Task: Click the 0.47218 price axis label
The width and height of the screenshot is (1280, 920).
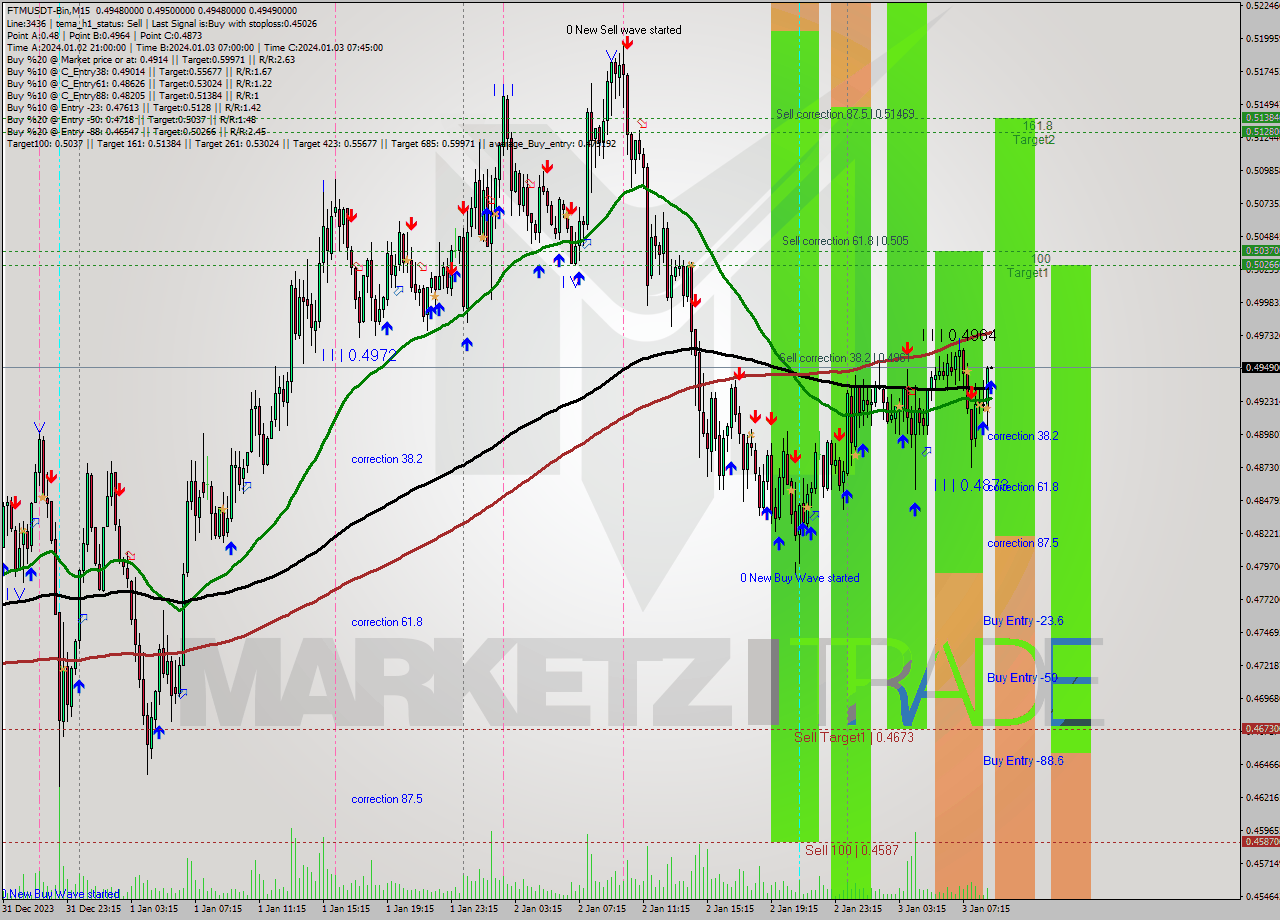Action: click(1262, 665)
